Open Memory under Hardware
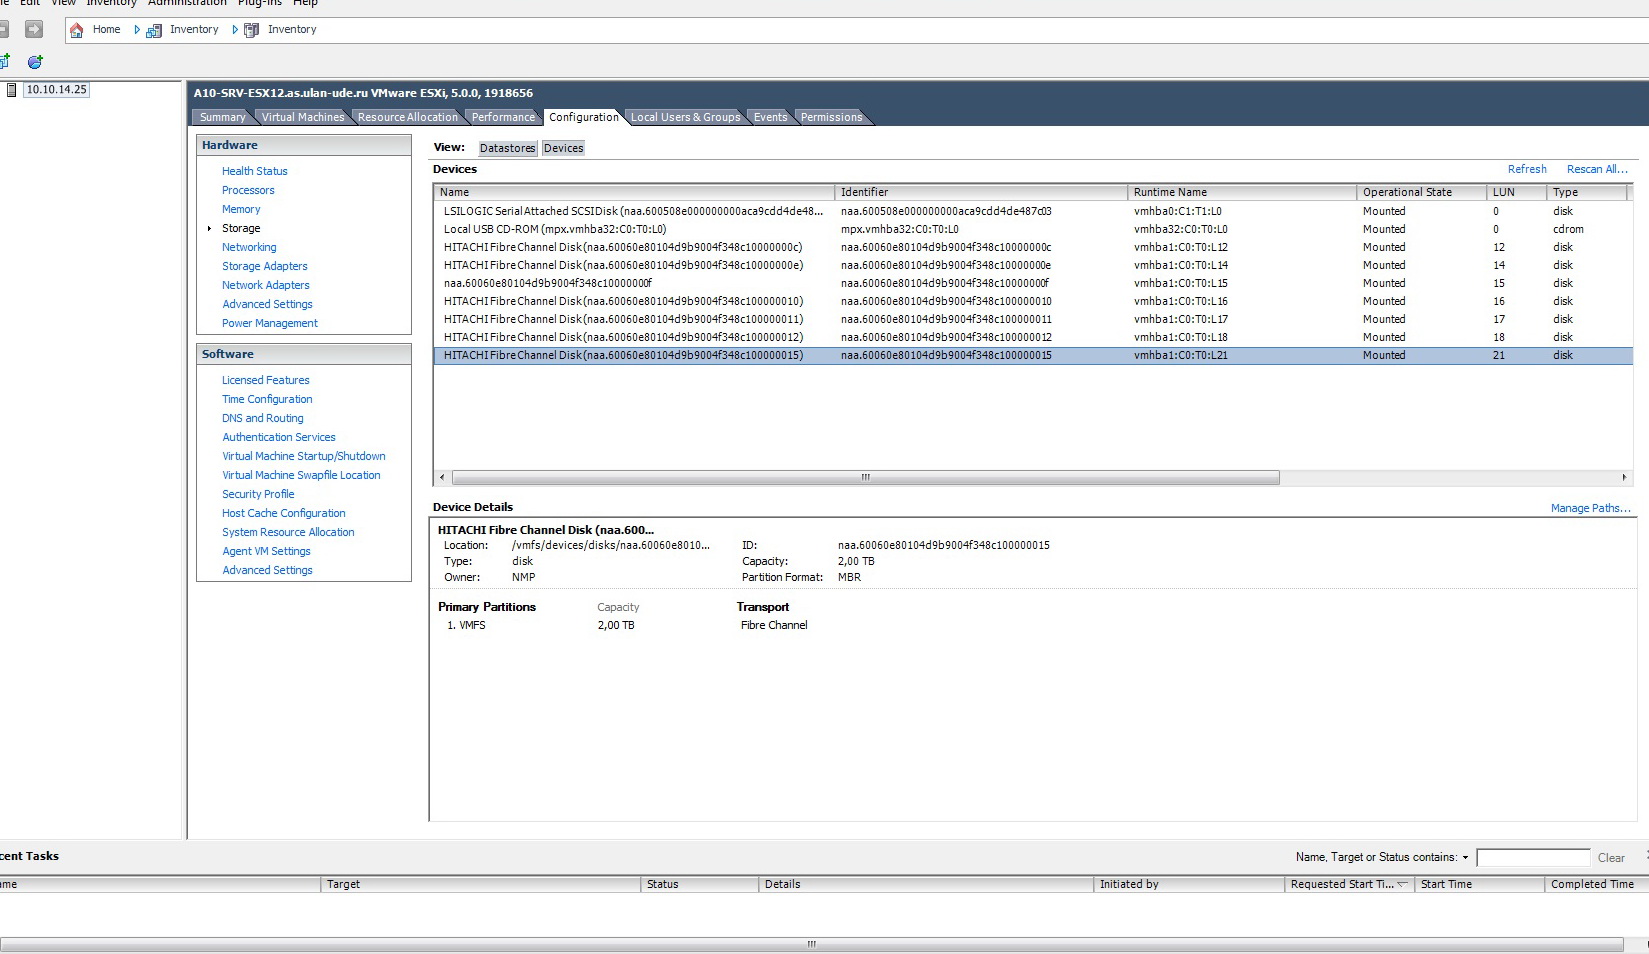Image resolution: width=1649 pixels, height=954 pixels. (x=241, y=209)
